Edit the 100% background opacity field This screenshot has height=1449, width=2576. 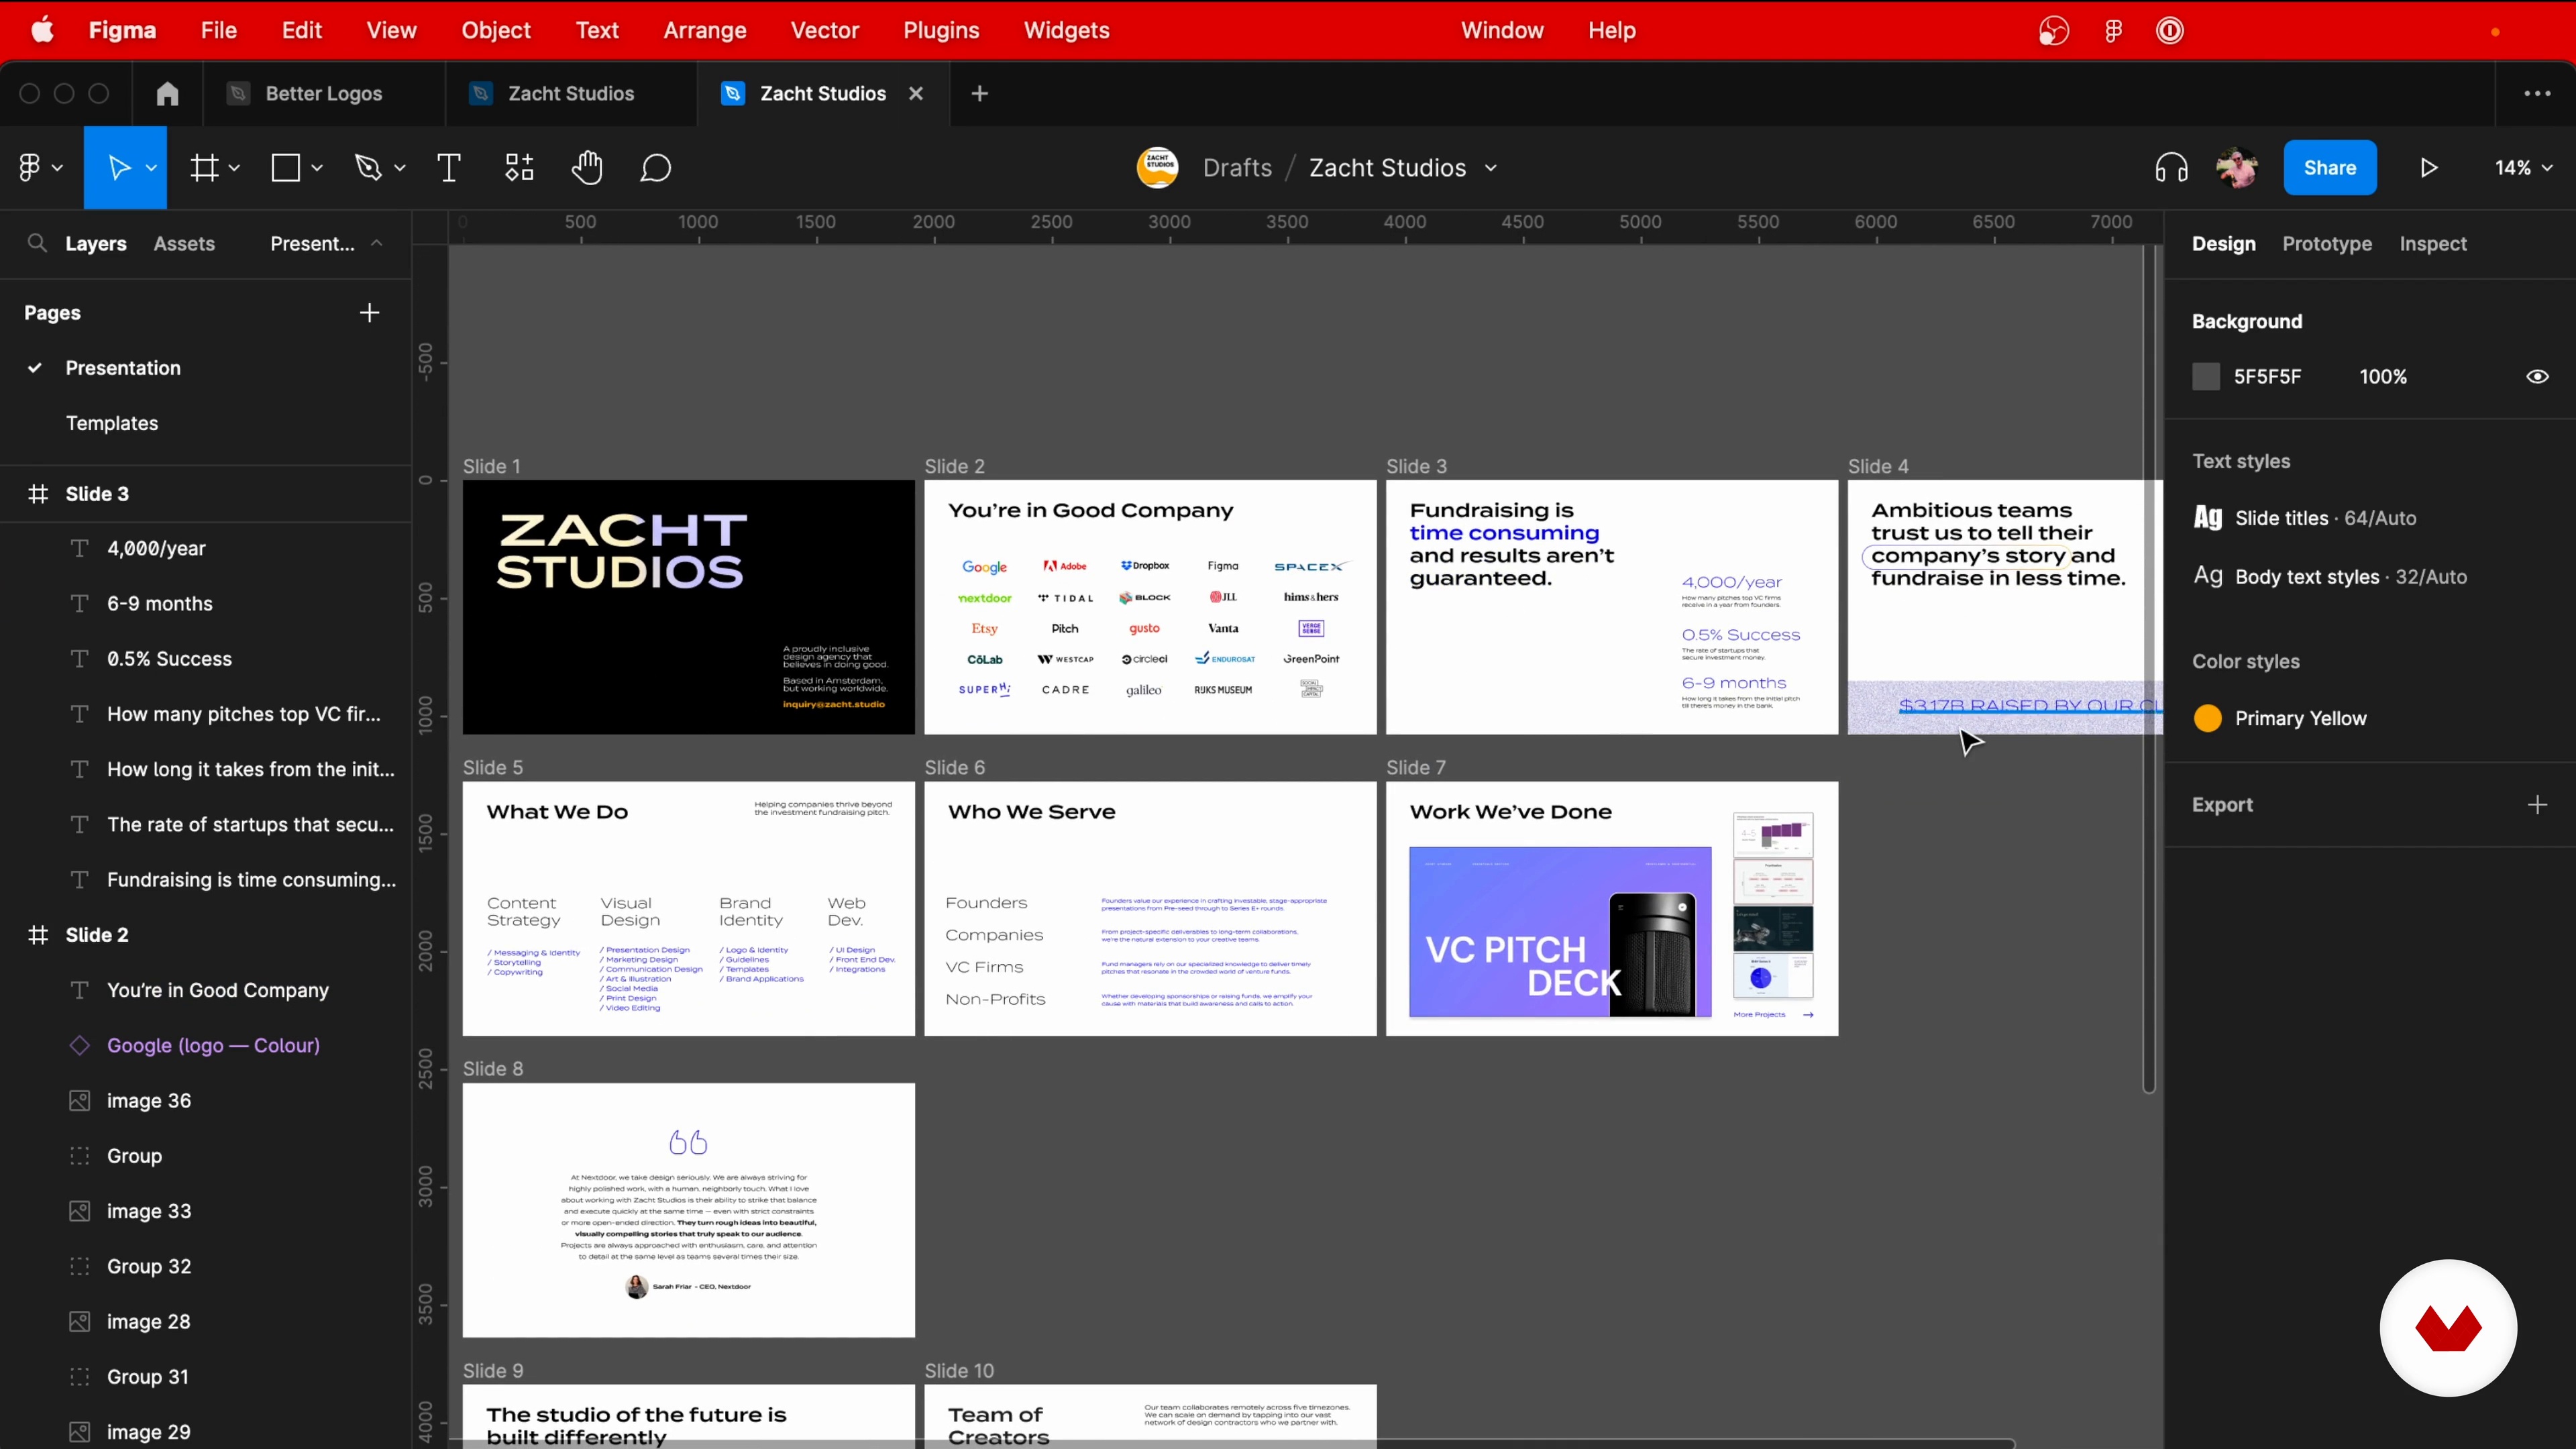2382,377
